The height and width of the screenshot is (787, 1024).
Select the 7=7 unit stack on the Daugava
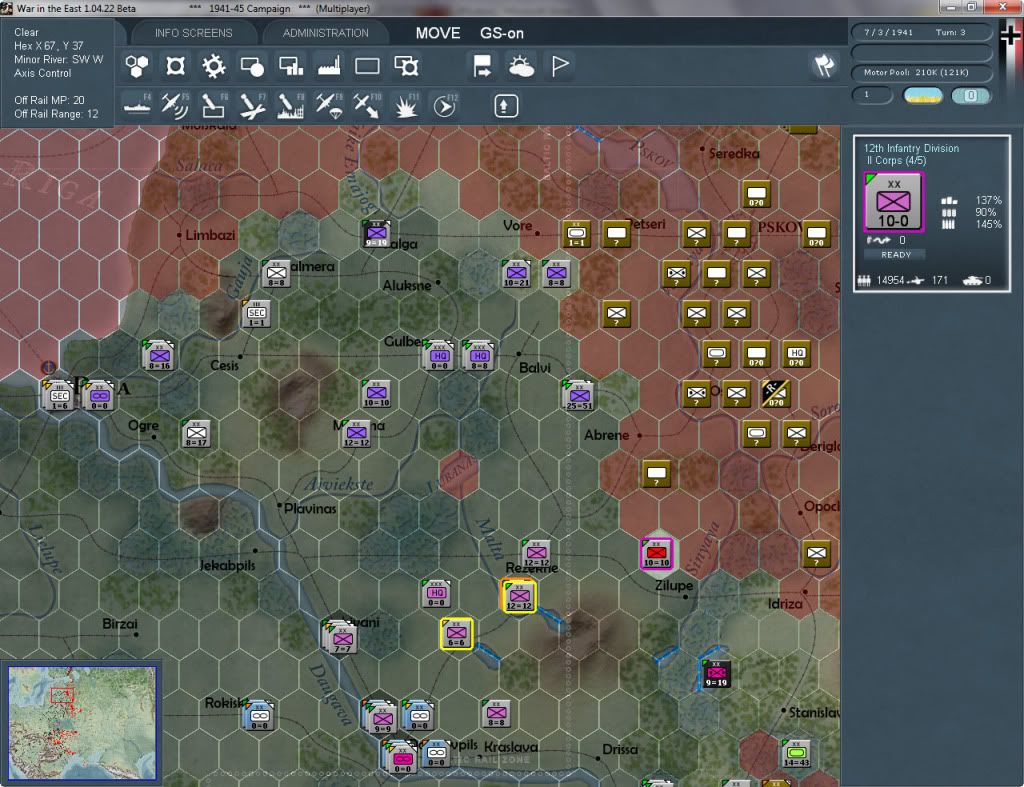(x=340, y=637)
